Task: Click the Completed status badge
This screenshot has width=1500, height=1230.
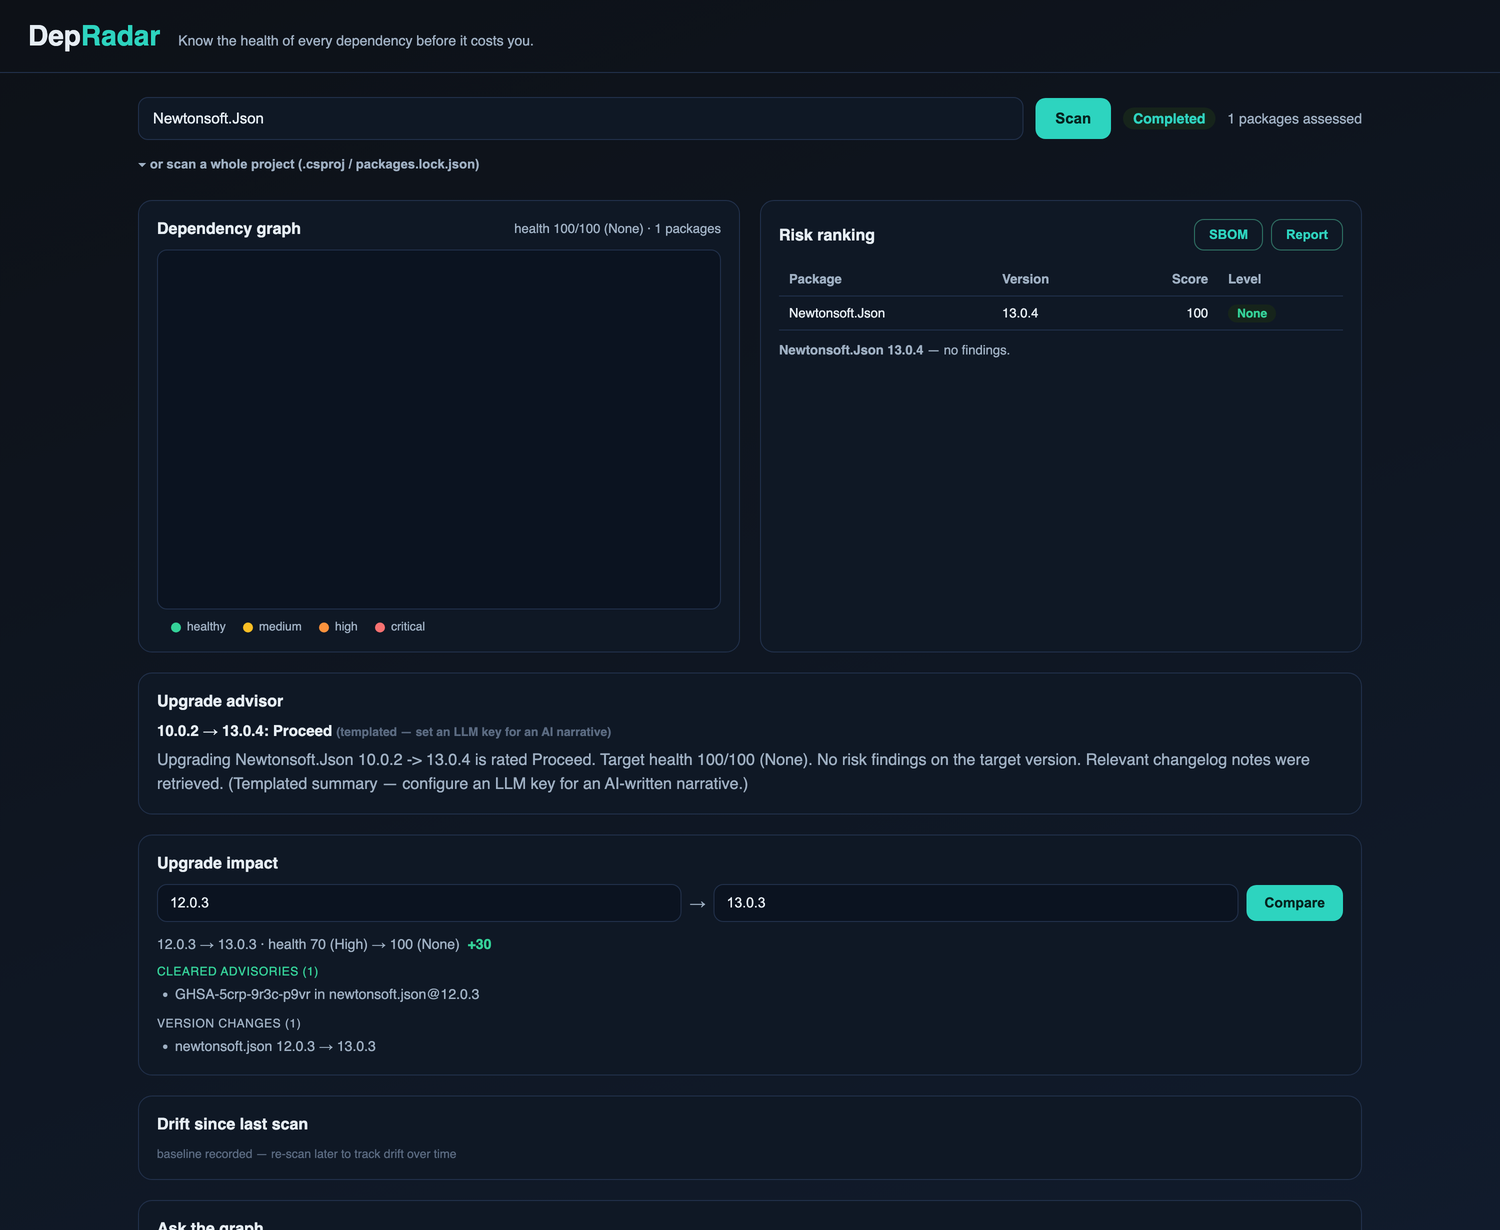Action: 1169,118
